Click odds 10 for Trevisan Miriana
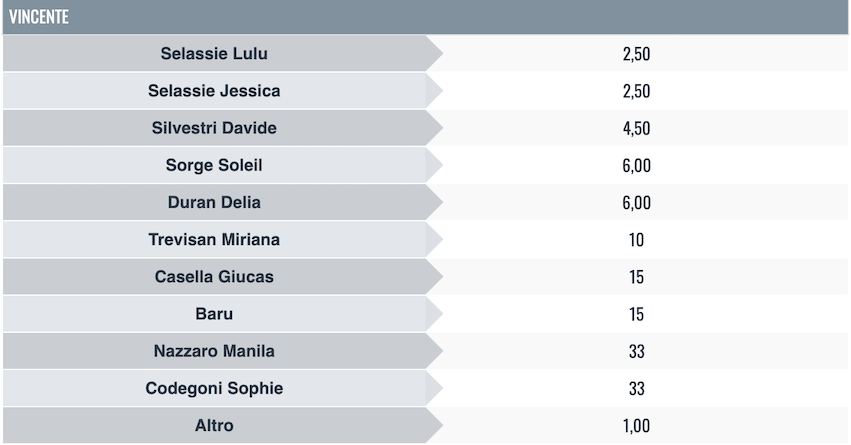 pos(636,240)
